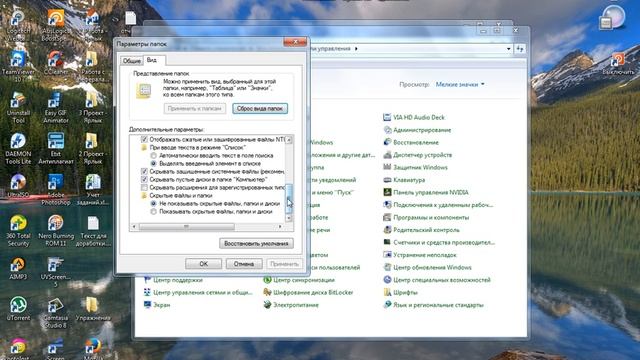Open 'Родительский контроль' link

(x=426, y=230)
